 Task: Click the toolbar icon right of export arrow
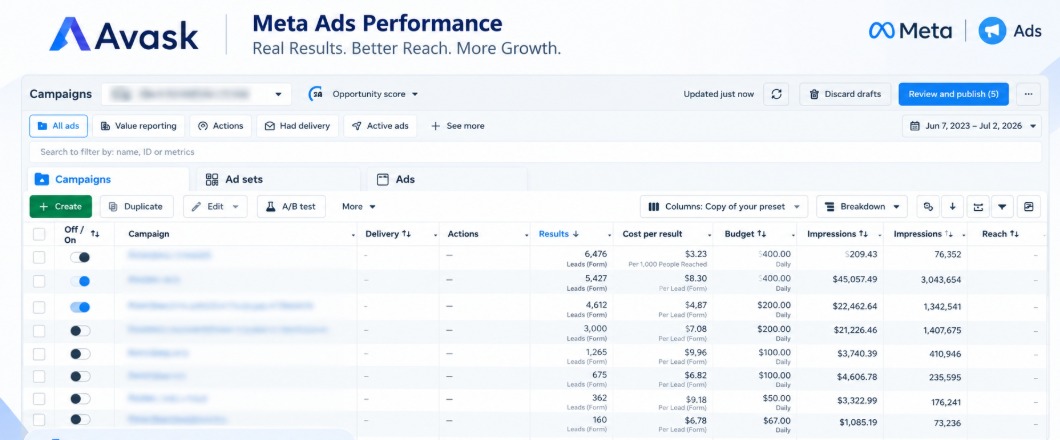978,207
